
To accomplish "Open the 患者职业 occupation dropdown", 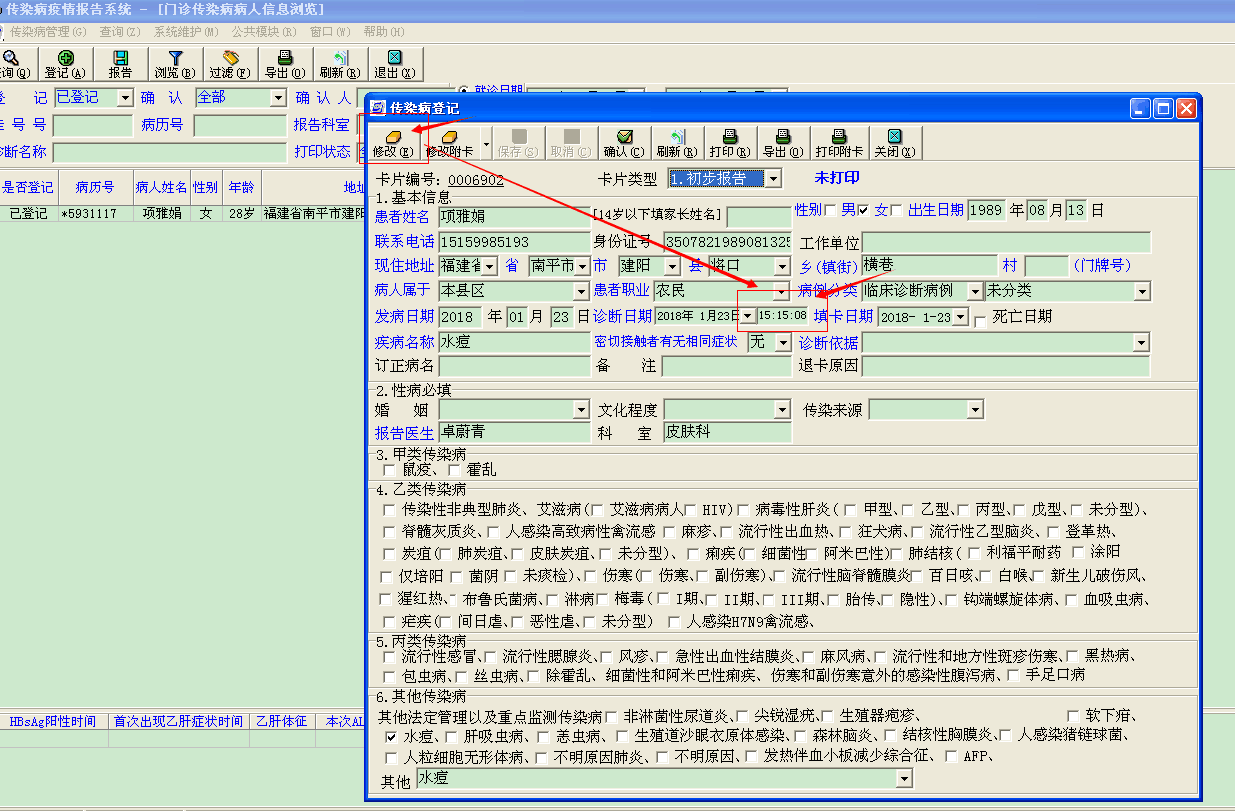I will pyautogui.click(x=781, y=291).
